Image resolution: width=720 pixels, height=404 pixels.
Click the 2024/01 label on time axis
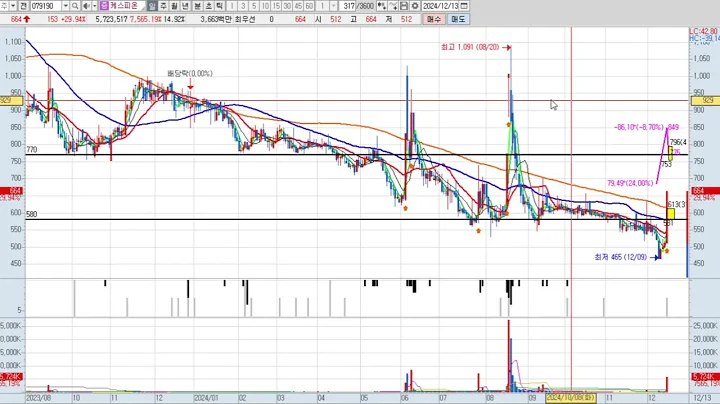pos(206,398)
